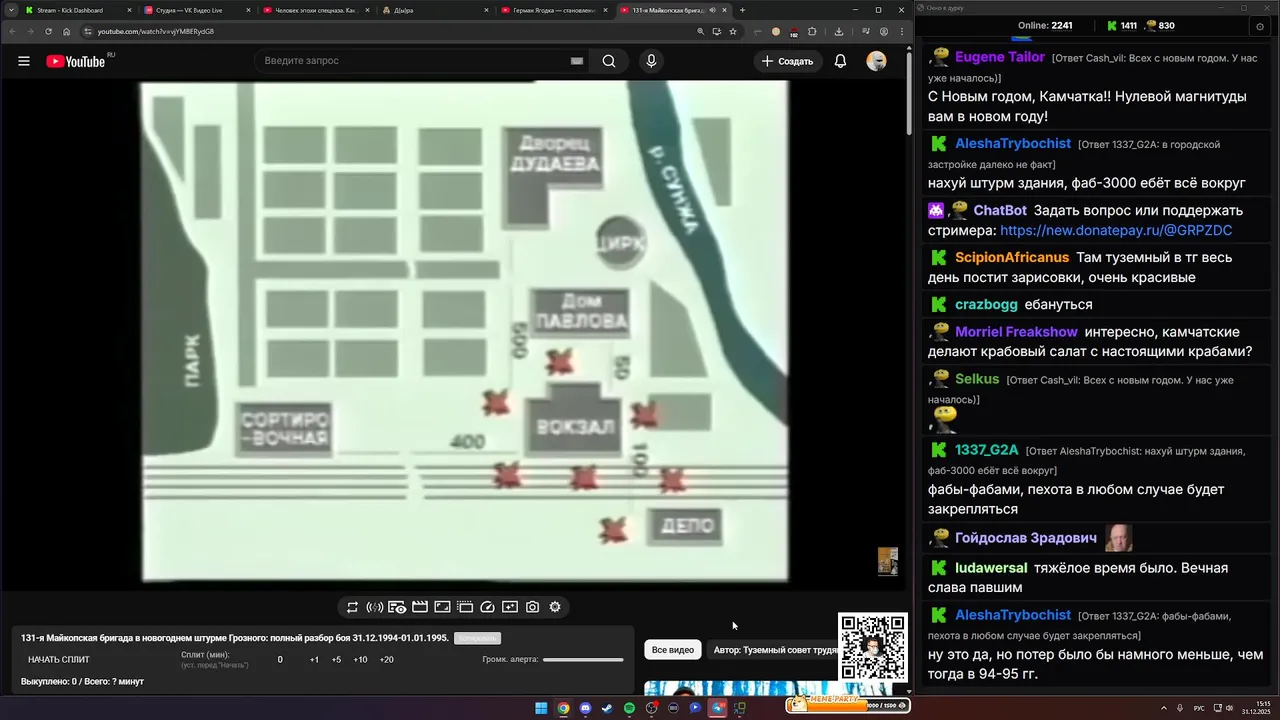The image size is (1280, 720).
Task: Take a screenshot with the camera icon
Action: (532, 607)
